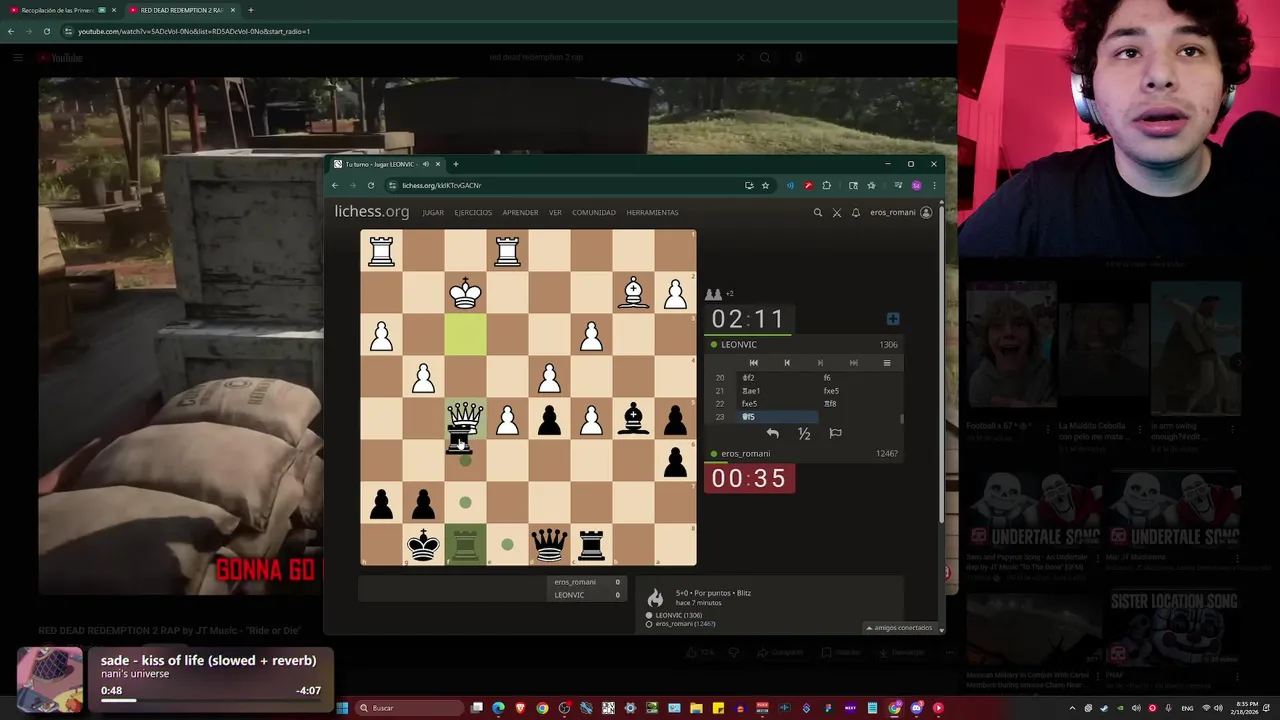This screenshot has width=1280, height=720.
Task: Open Windows Start menu
Action: (x=342, y=708)
